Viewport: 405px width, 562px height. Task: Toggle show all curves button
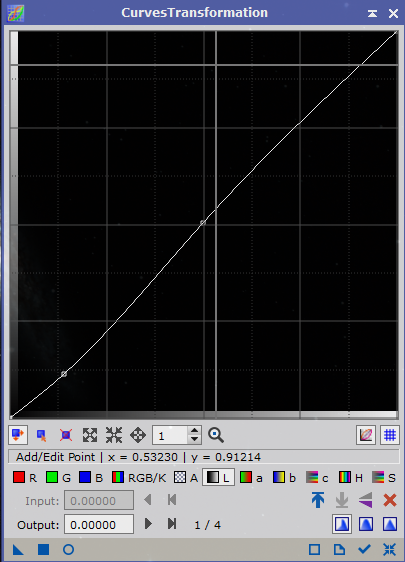(x=366, y=435)
